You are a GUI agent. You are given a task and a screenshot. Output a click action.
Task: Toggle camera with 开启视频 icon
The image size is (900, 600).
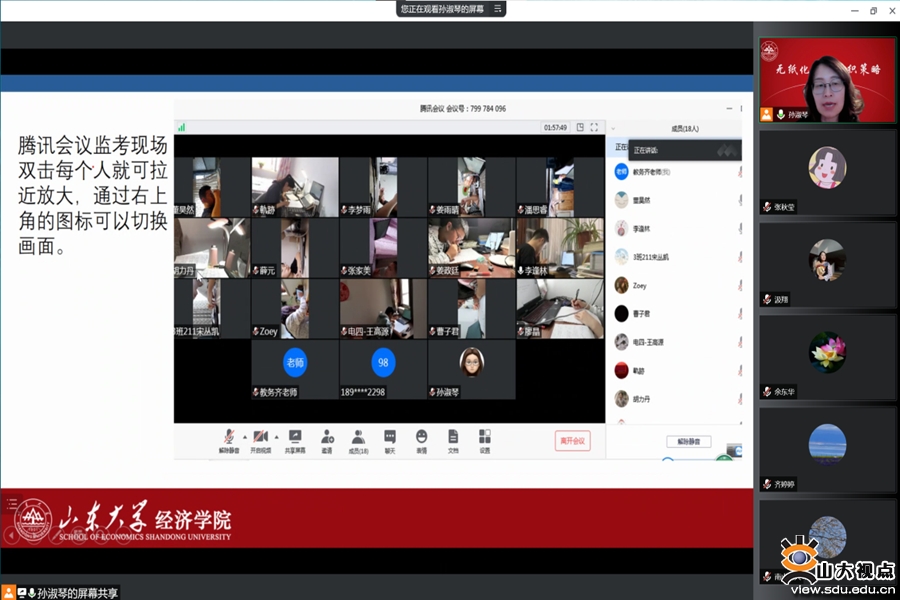pyautogui.click(x=259, y=437)
